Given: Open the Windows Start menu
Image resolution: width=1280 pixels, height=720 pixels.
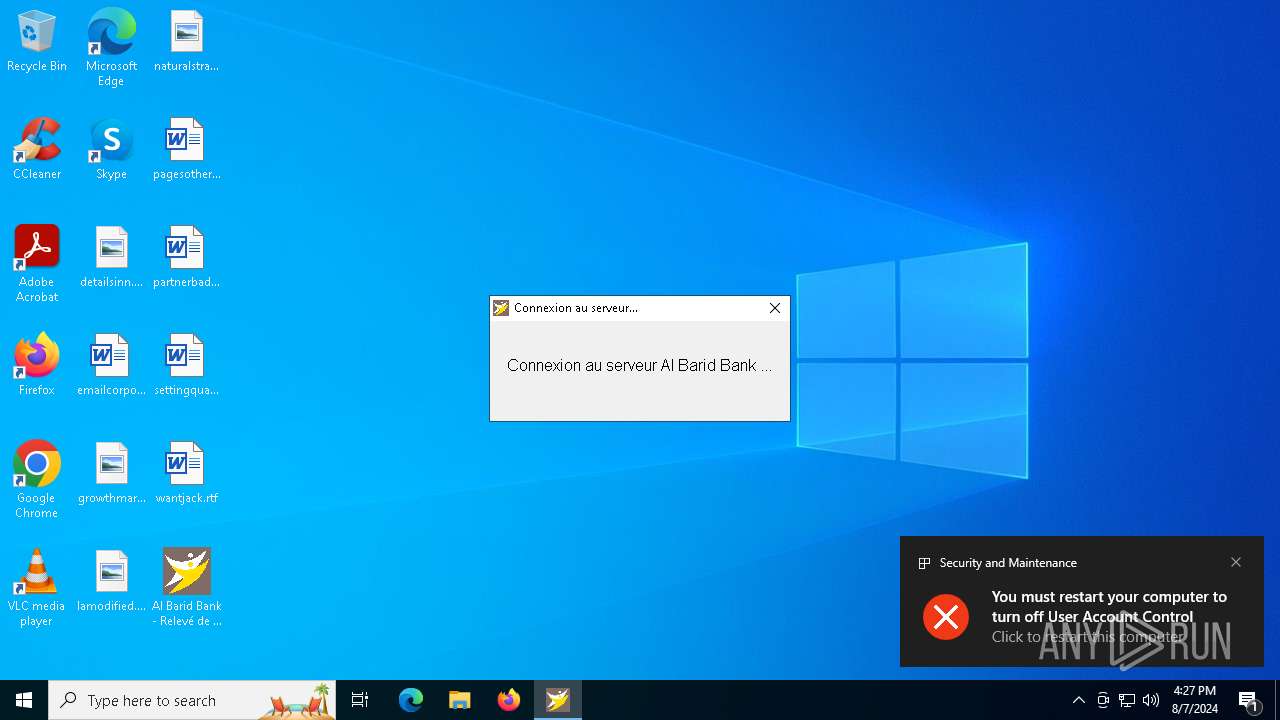Looking at the screenshot, I should click(24, 700).
